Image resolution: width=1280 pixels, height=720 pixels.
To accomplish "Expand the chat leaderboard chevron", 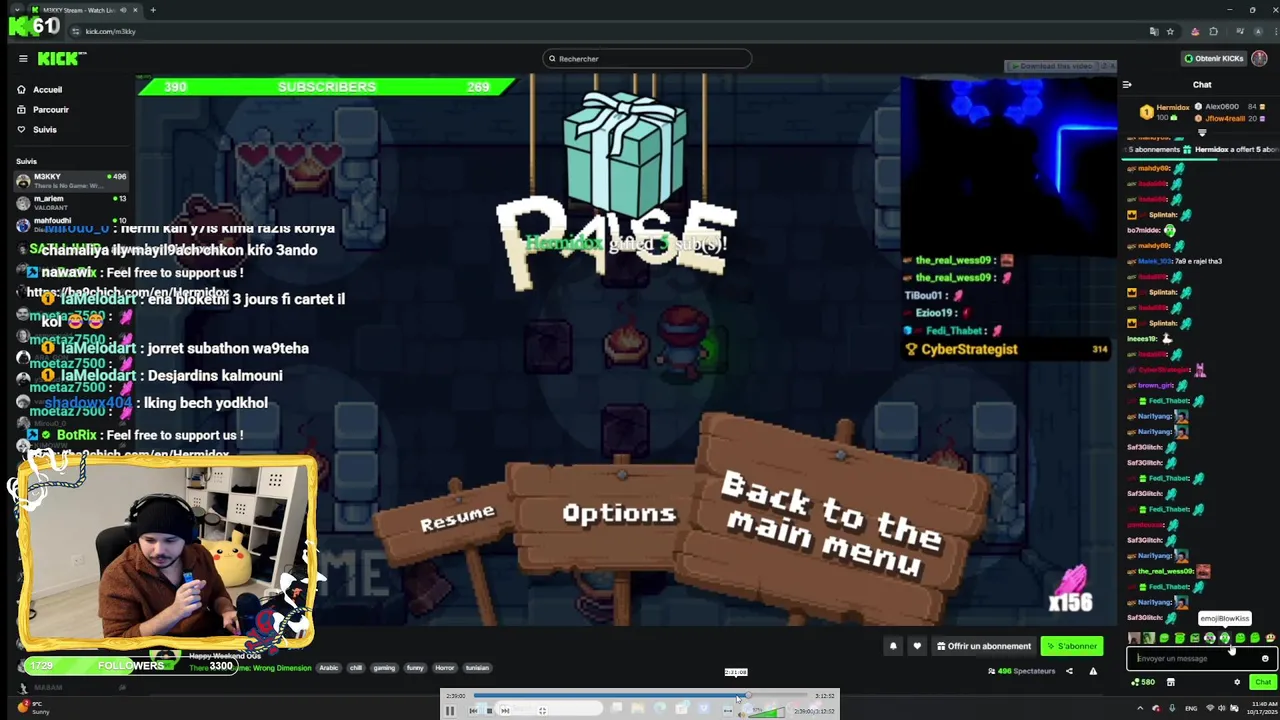I will (1202, 133).
